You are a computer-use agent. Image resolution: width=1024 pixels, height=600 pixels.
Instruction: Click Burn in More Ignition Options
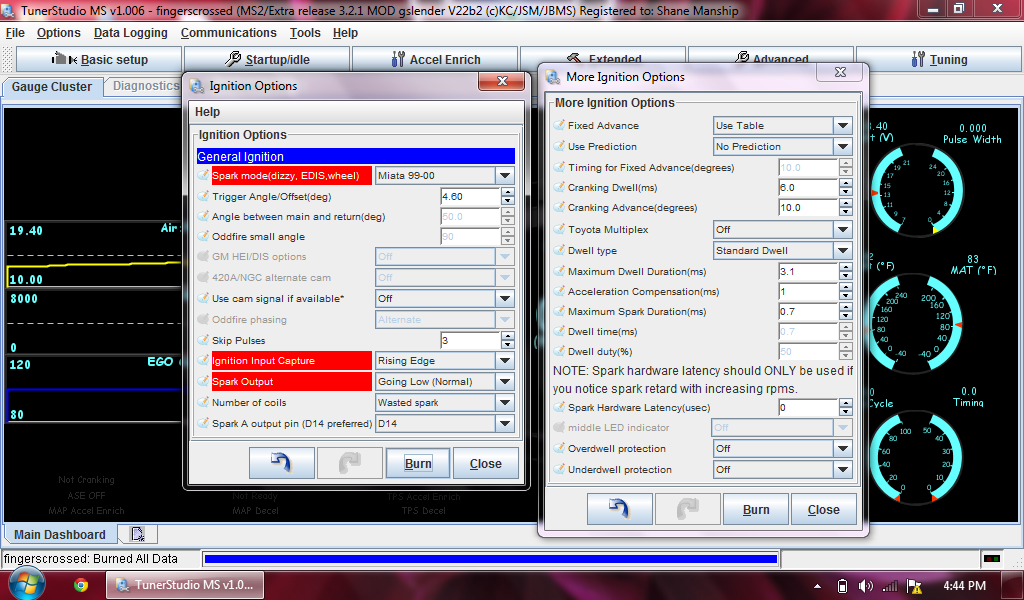[x=756, y=508]
